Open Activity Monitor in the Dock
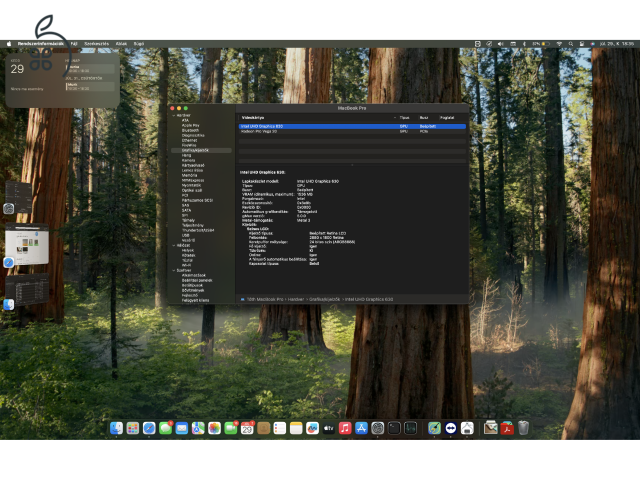 coord(410,428)
